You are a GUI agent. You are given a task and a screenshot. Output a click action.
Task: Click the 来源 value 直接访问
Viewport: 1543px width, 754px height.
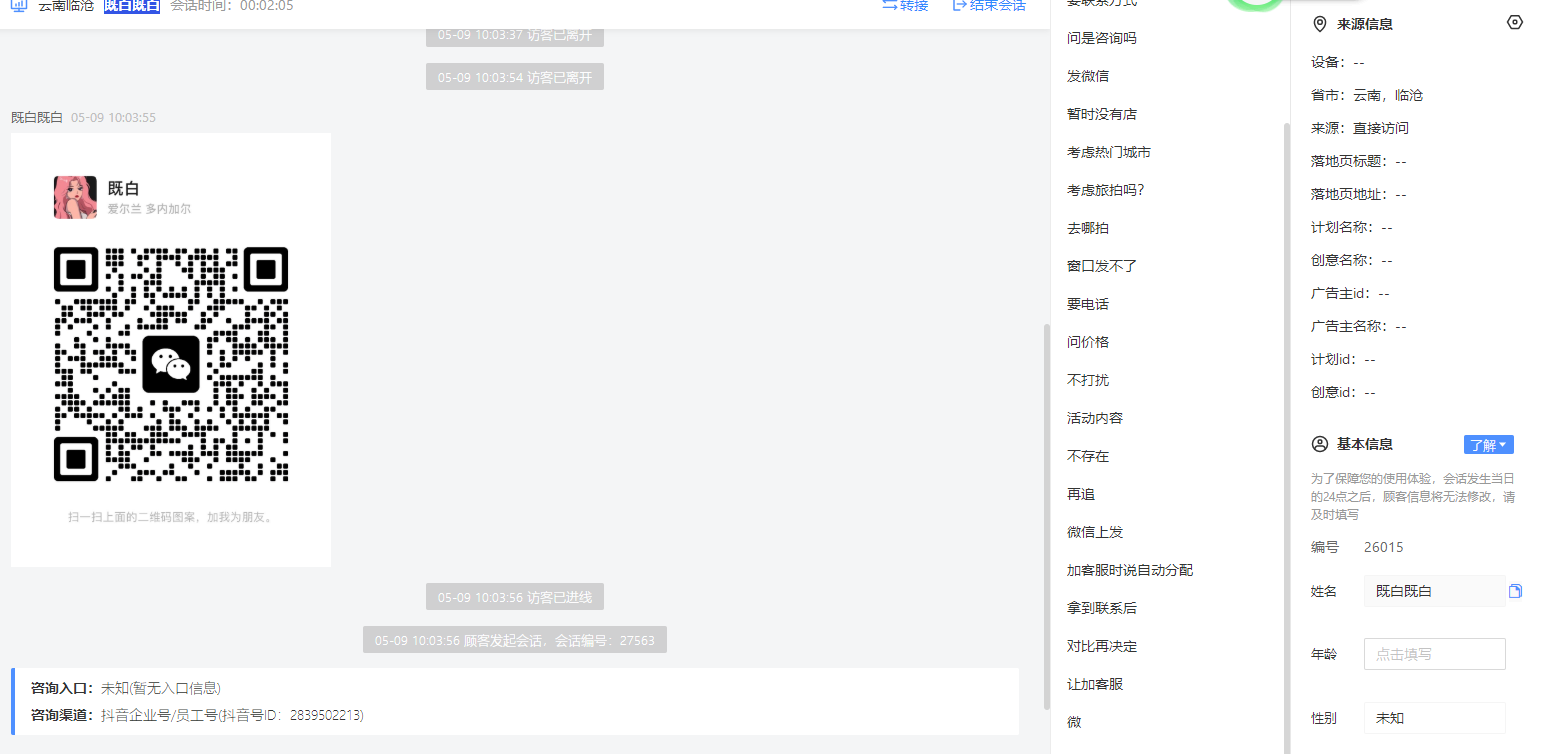click(x=1381, y=128)
